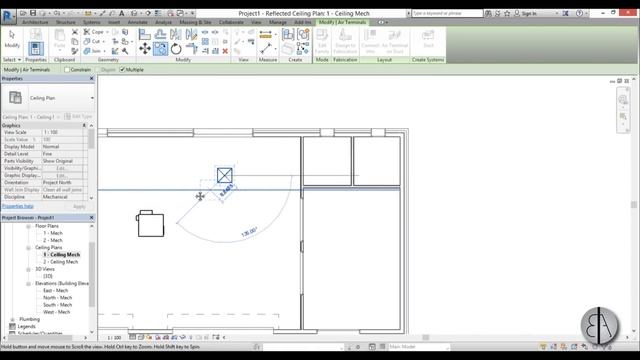This screenshot has height=360, width=640.
Task: Open the Ceiling Plan type selector dropdown
Action: 92,98
